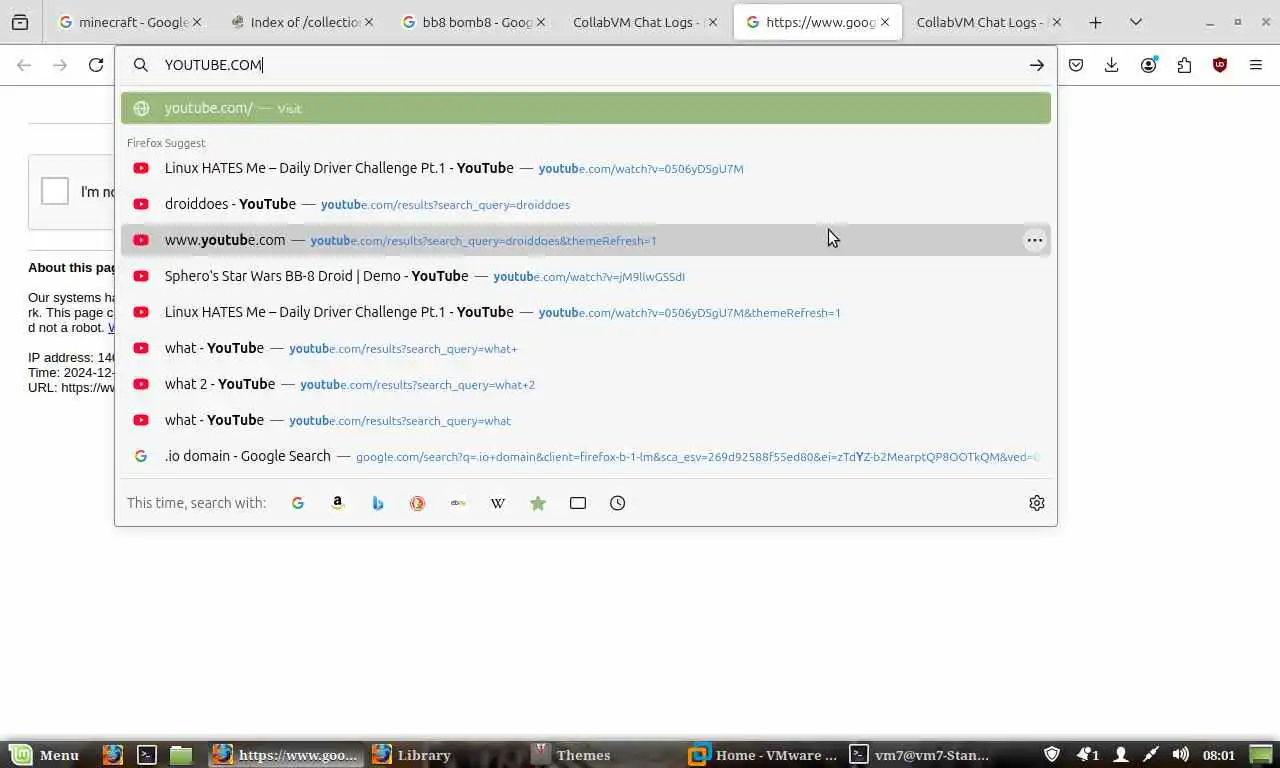The width and height of the screenshot is (1280, 768).
Task: Open a new tab with plus button
Action: [1096, 22]
